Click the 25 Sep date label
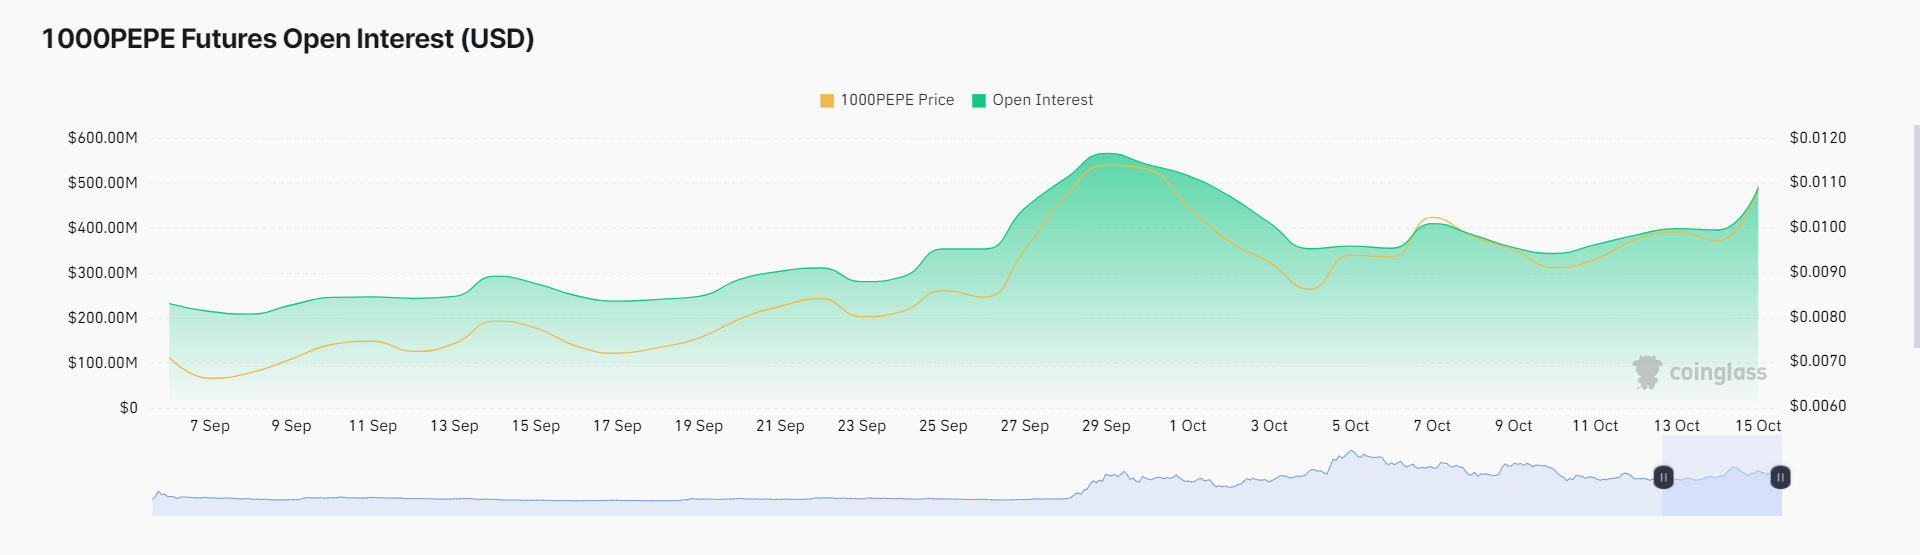The width and height of the screenshot is (1920, 555). pyautogui.click(x=943, y=426)
